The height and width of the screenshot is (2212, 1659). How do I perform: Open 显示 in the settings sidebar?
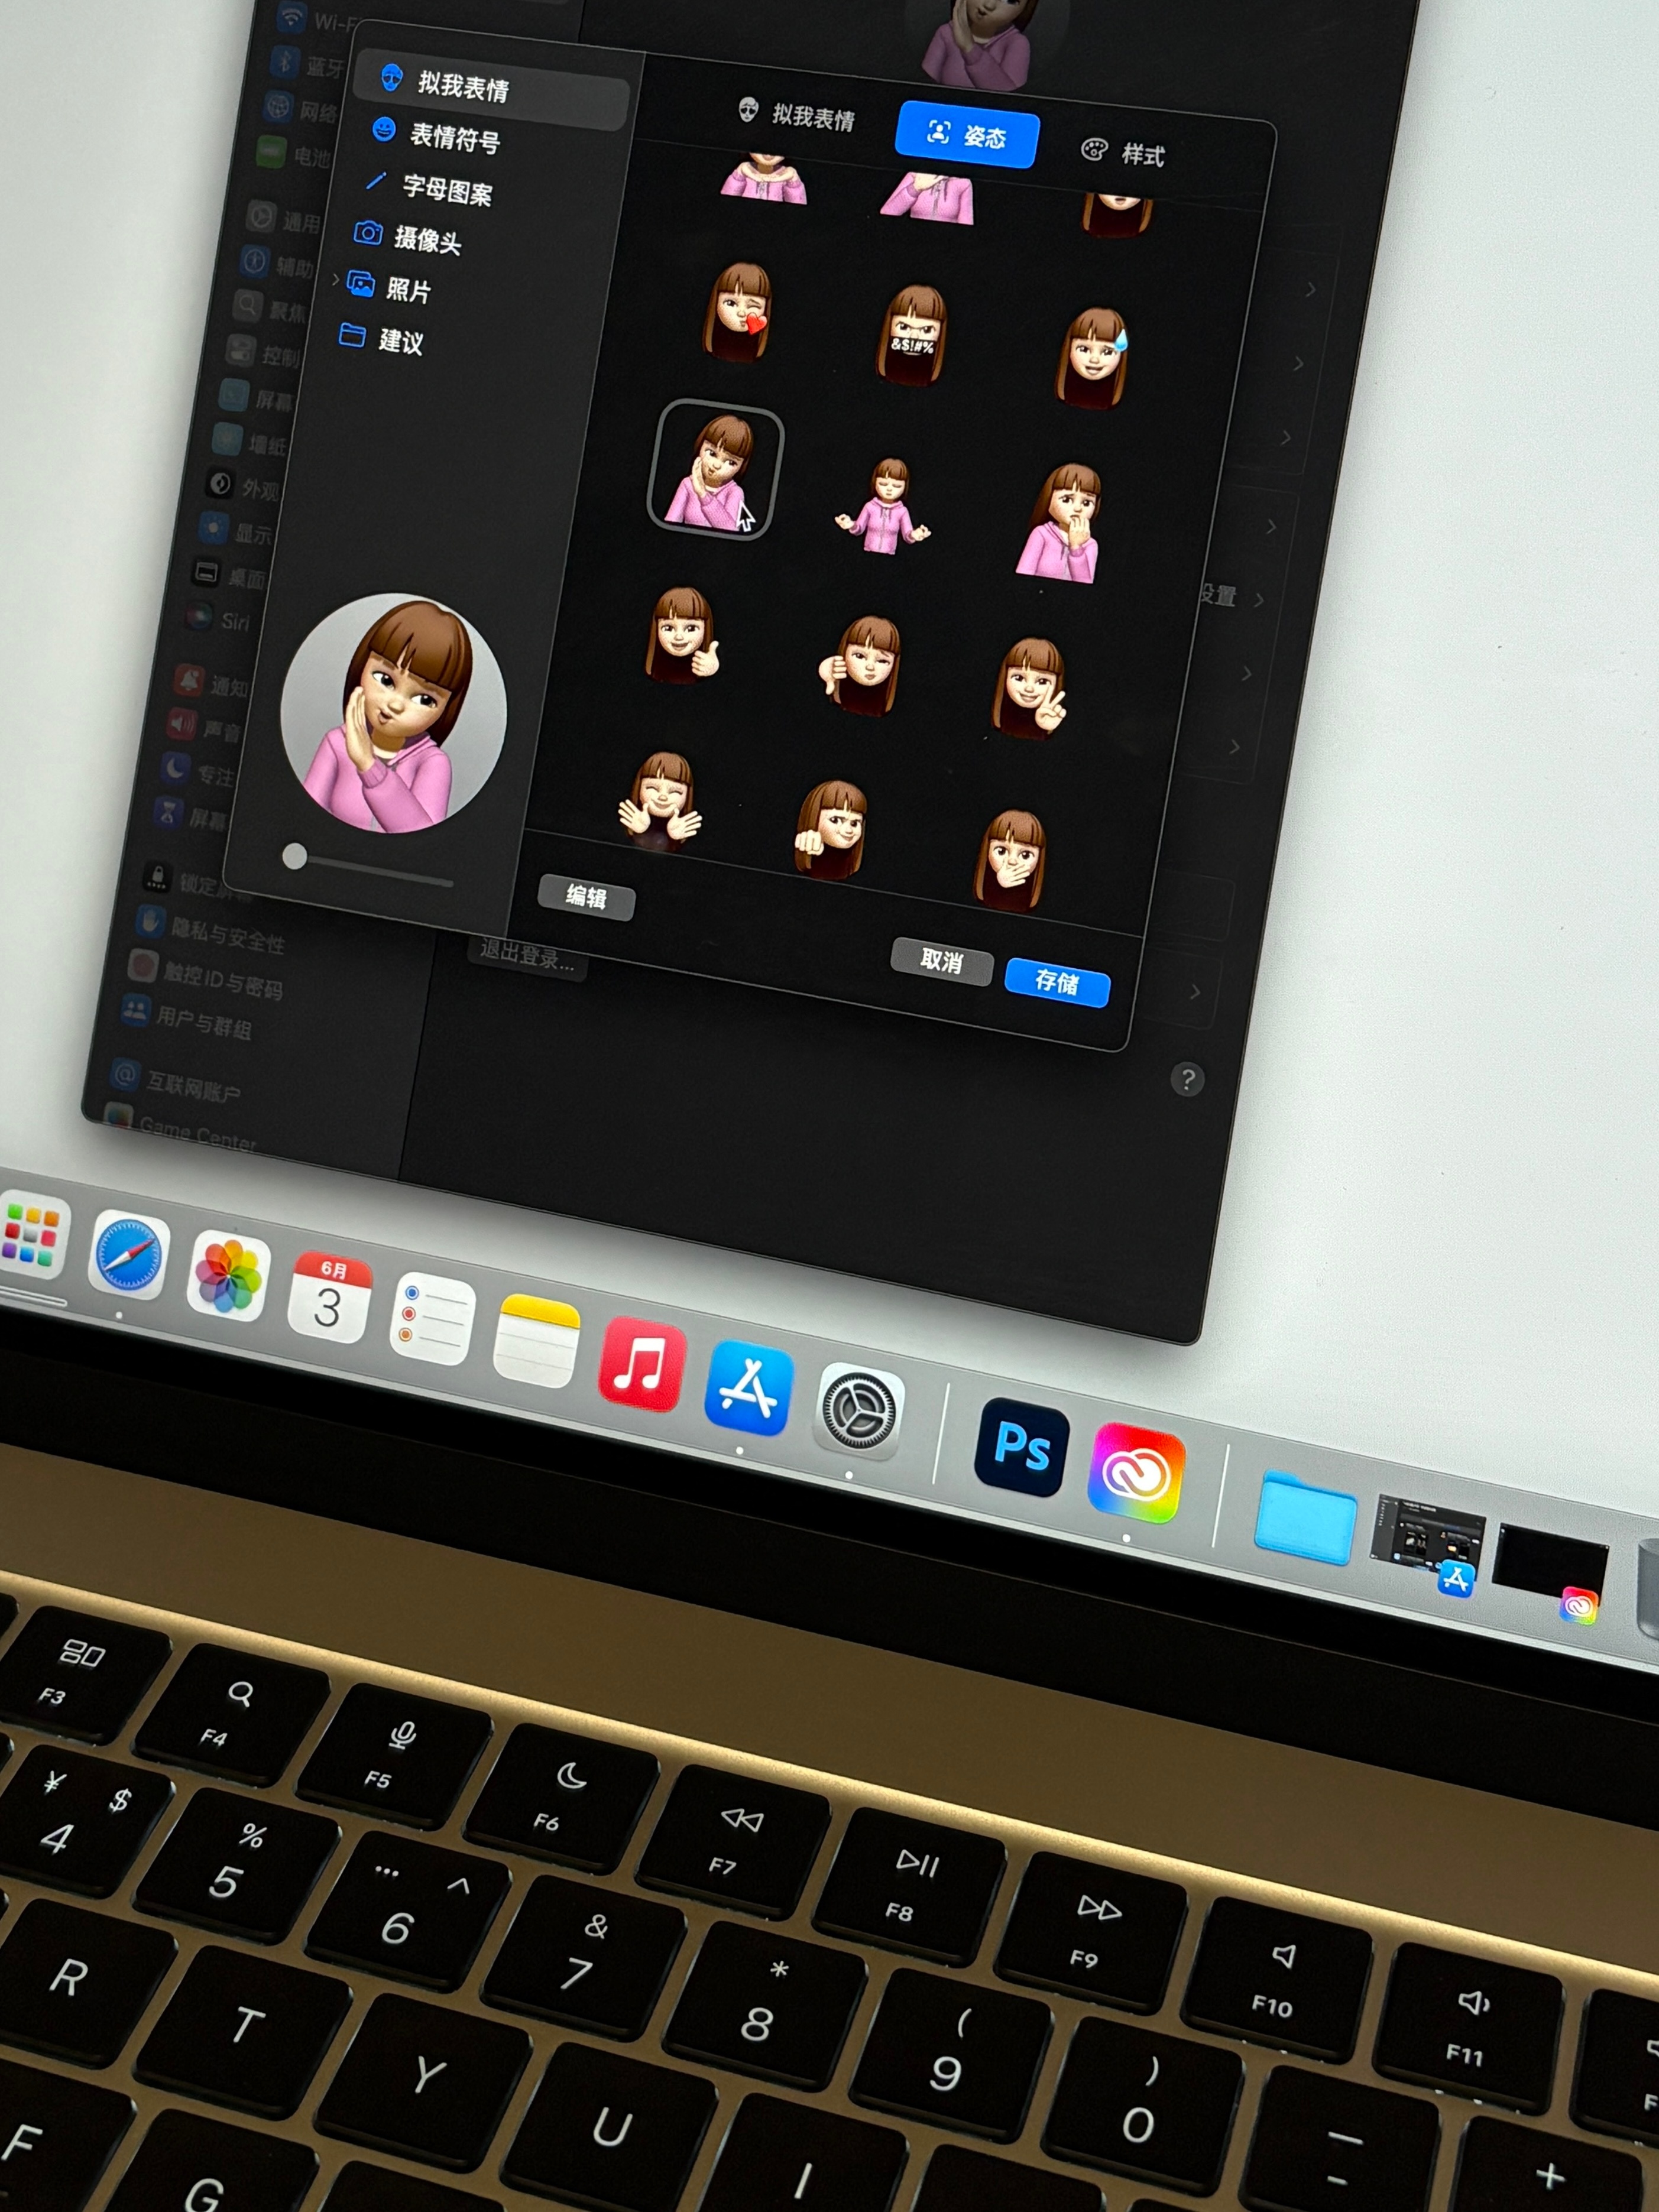point(235,531)
